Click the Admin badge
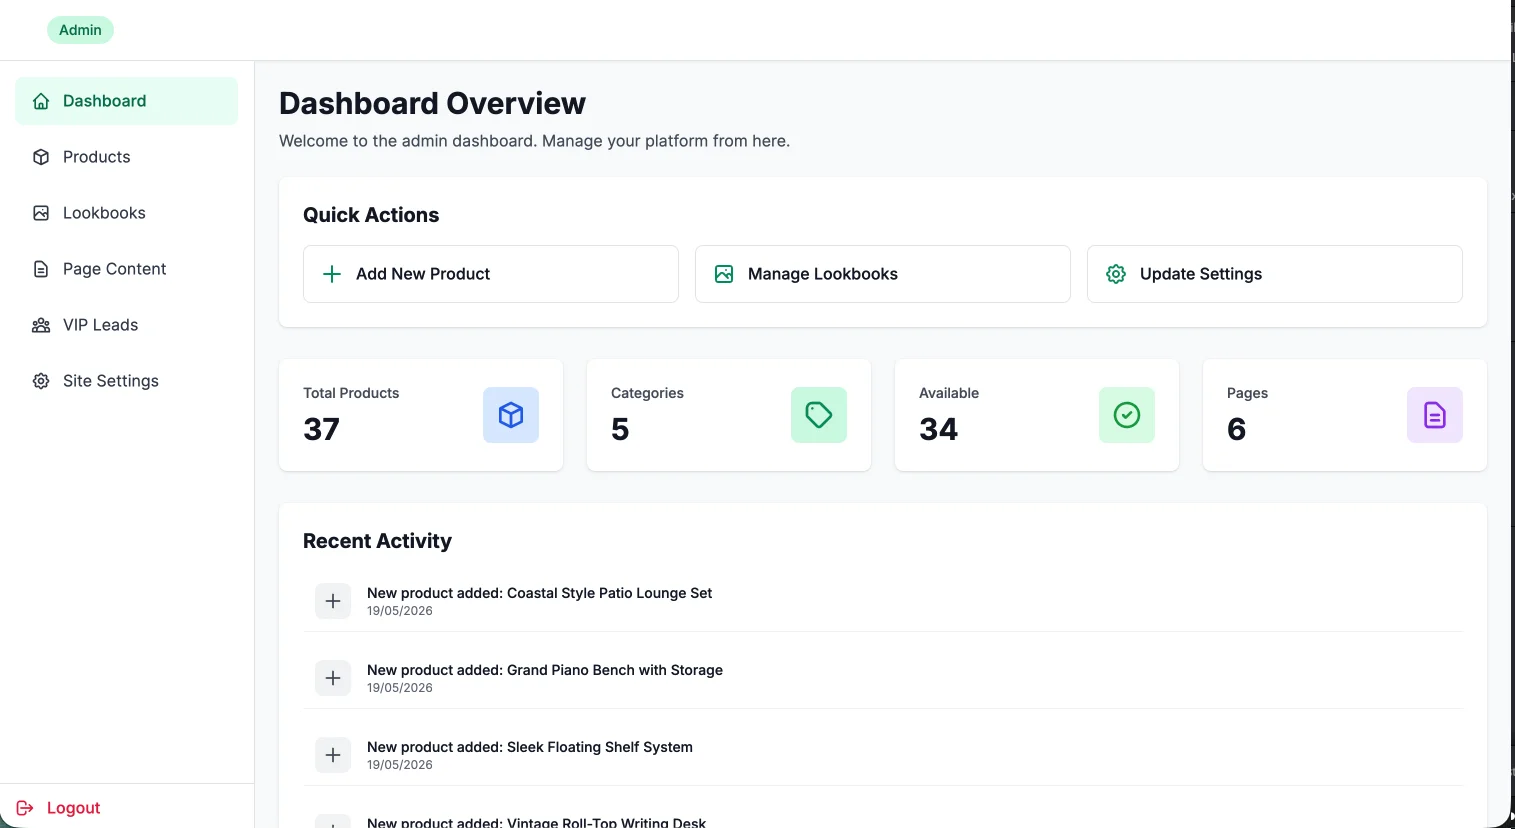Screen dimensions: 1515x829 [80, 30]
